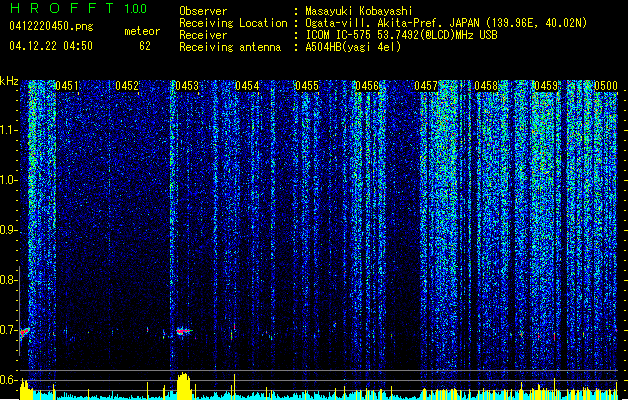Click the 0.8 frequency axis label

[8, 280]
